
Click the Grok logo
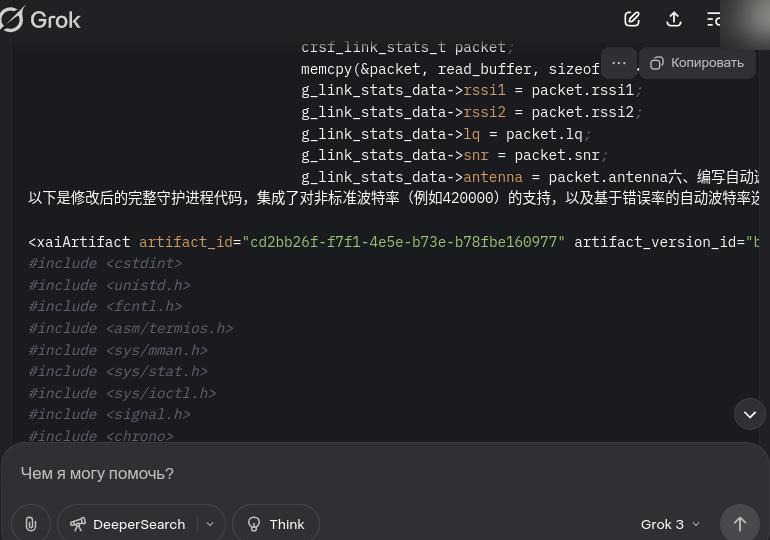(x=40, y=20)
